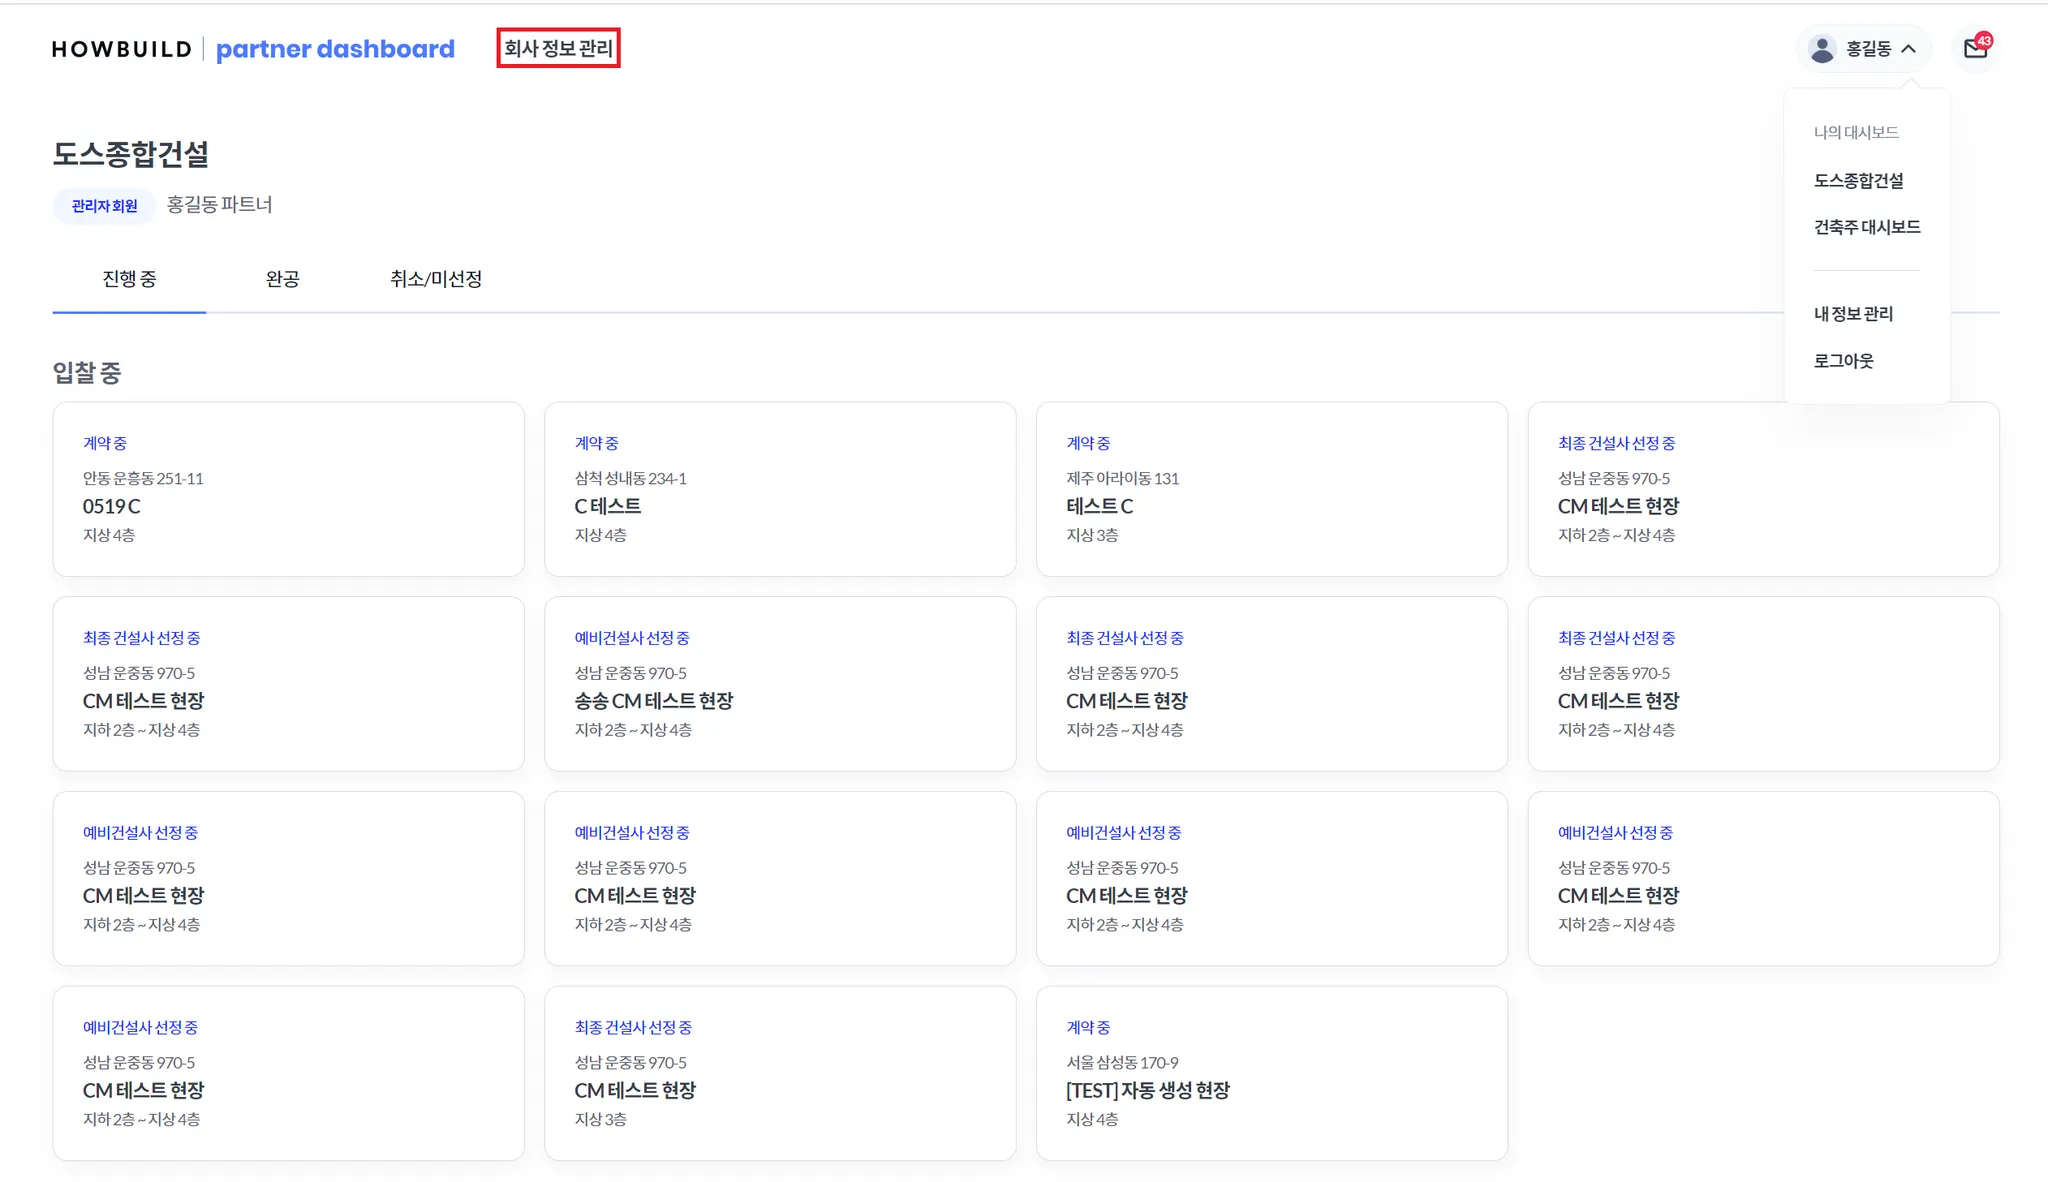The height and width of the screenshot is (1182, 2048).
Task: Click 로그아웃 to sign out
Action: tap(1843, 361)
